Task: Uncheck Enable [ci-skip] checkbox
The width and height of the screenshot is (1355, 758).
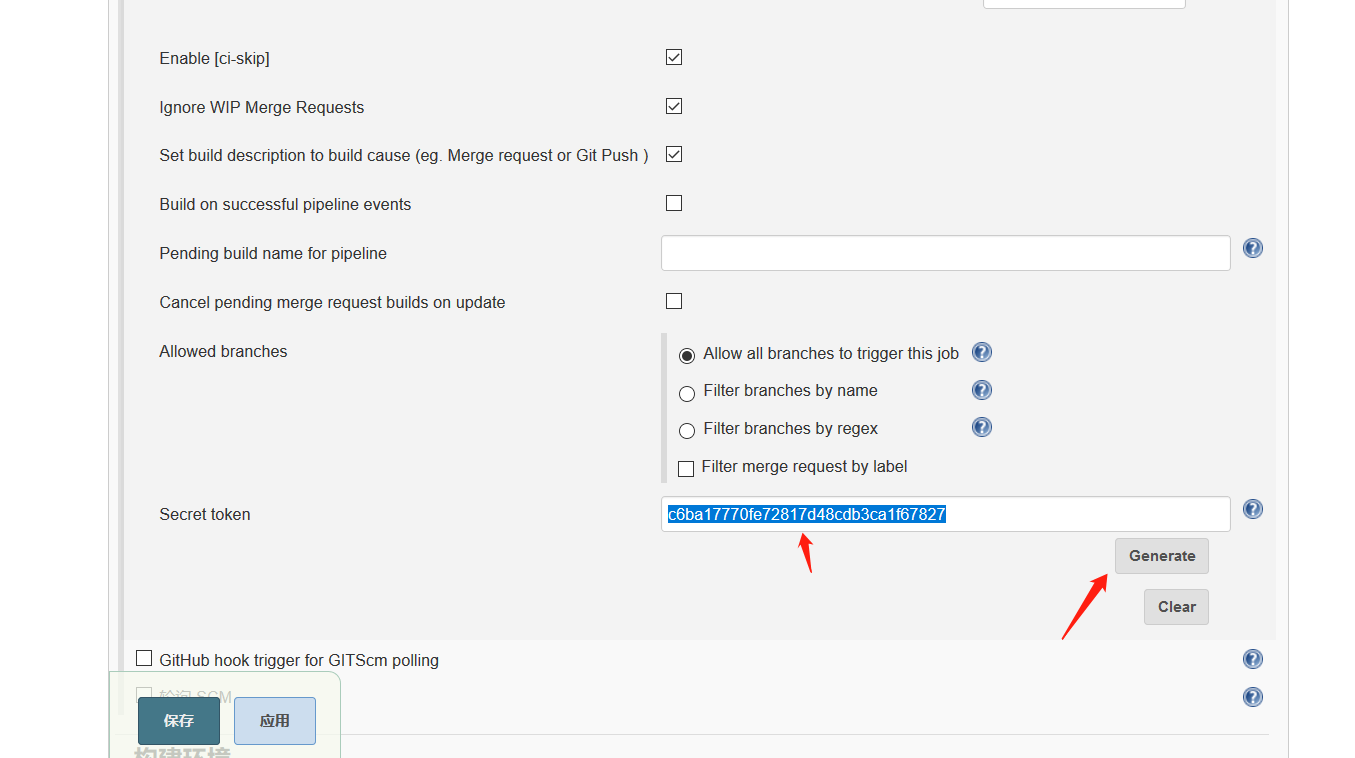Action: point(674,57)
